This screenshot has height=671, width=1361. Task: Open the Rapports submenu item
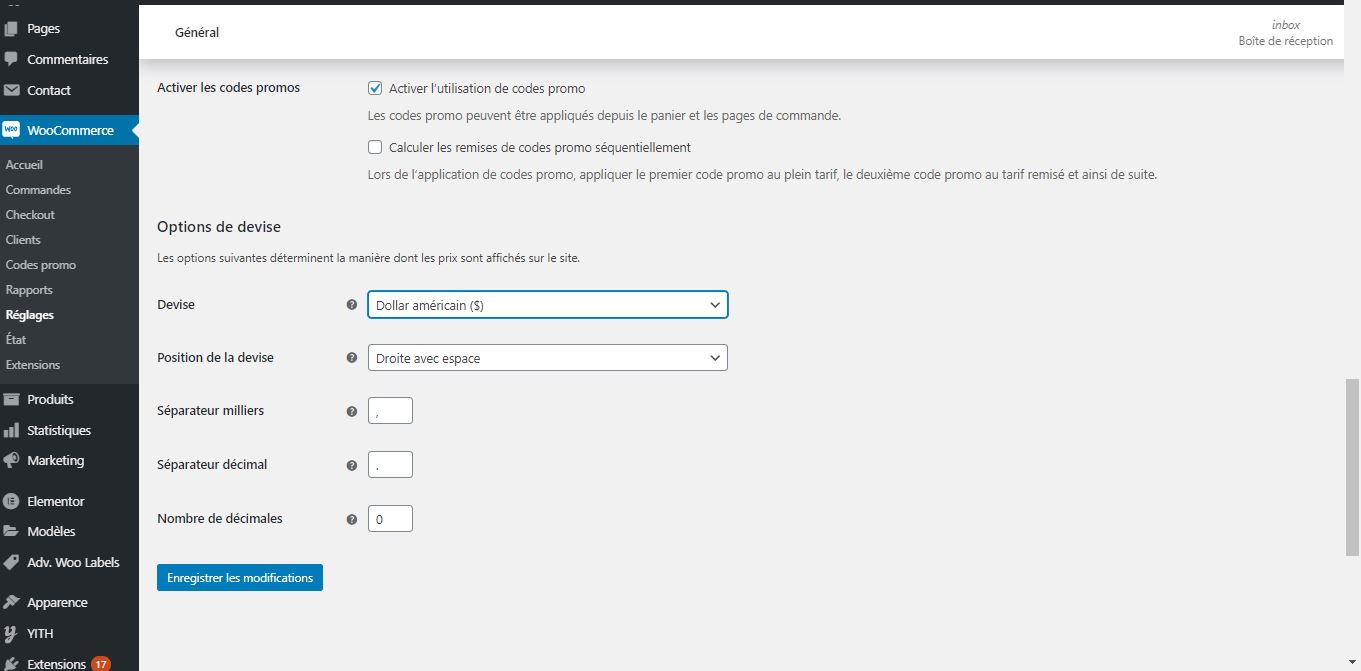point(29,290)
